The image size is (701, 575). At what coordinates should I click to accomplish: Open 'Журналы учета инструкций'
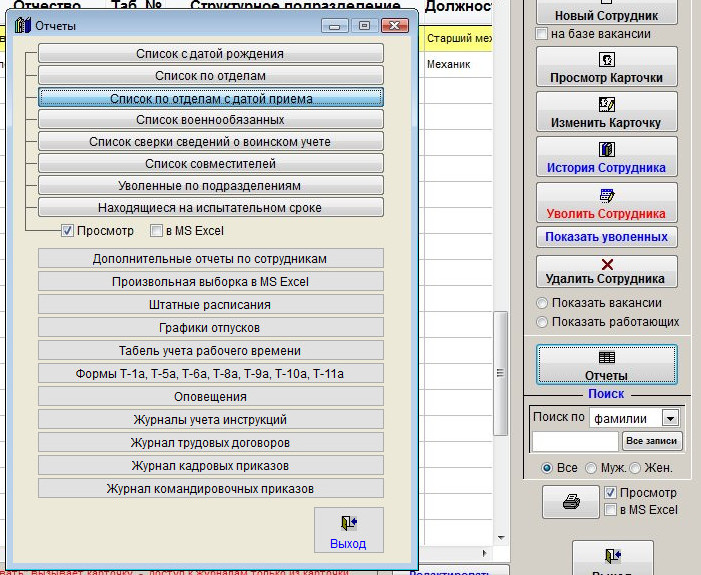point(211,419)
